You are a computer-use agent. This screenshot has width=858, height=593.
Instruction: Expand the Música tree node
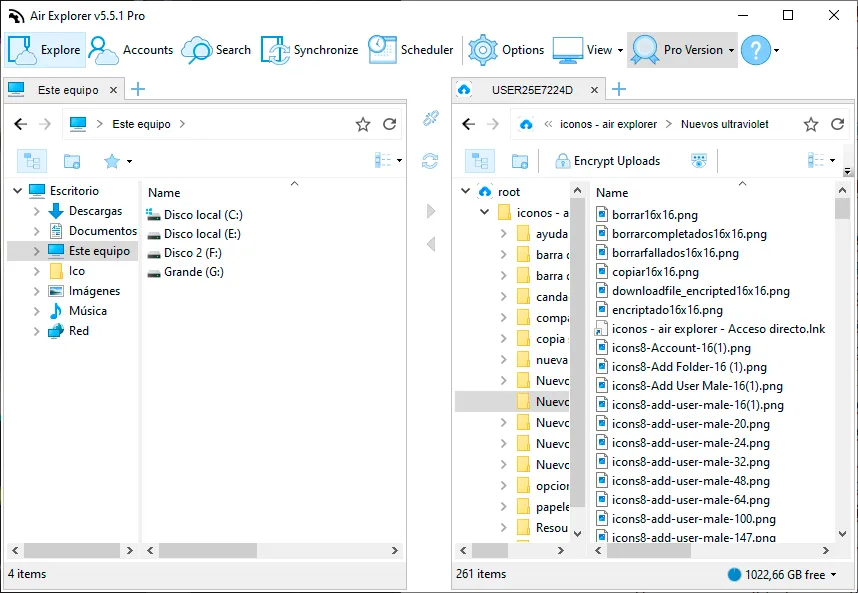coord(37,311)
